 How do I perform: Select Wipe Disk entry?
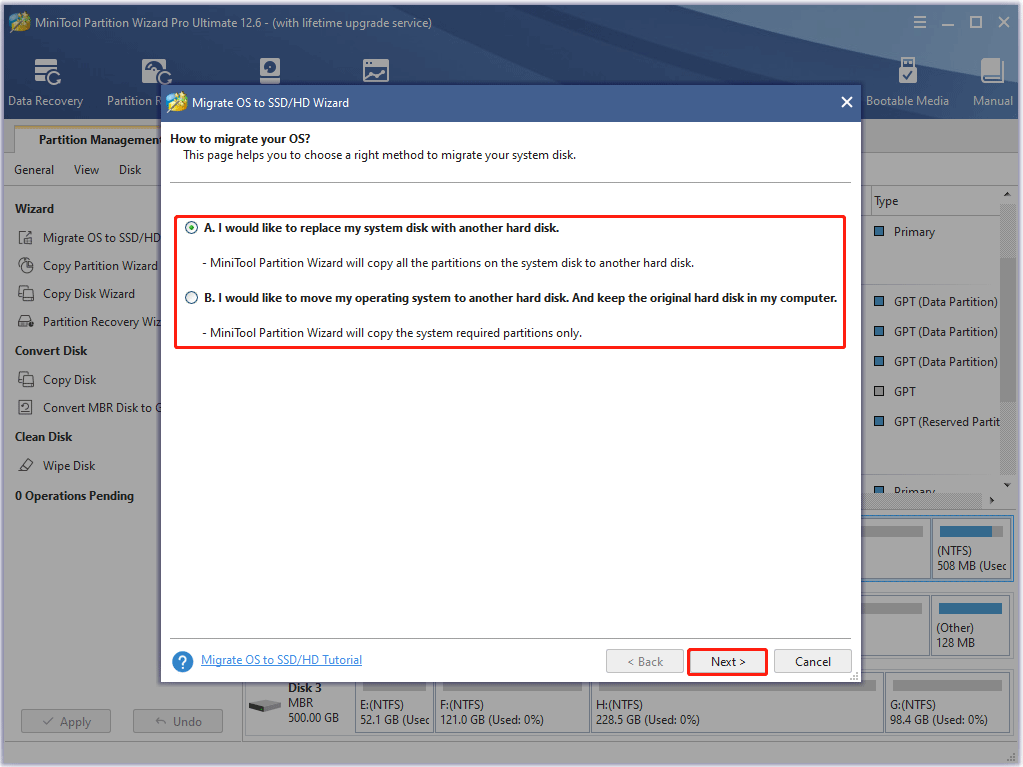pyautogui.click(x=69, y=466)
